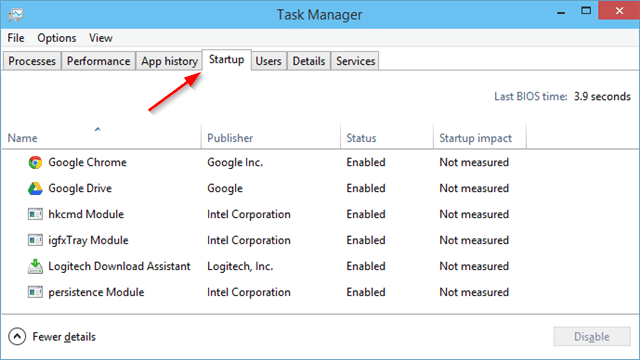Click the Google Chrome icon in the list
Screen dimensions: 640x360
click(x=35, y=162)
